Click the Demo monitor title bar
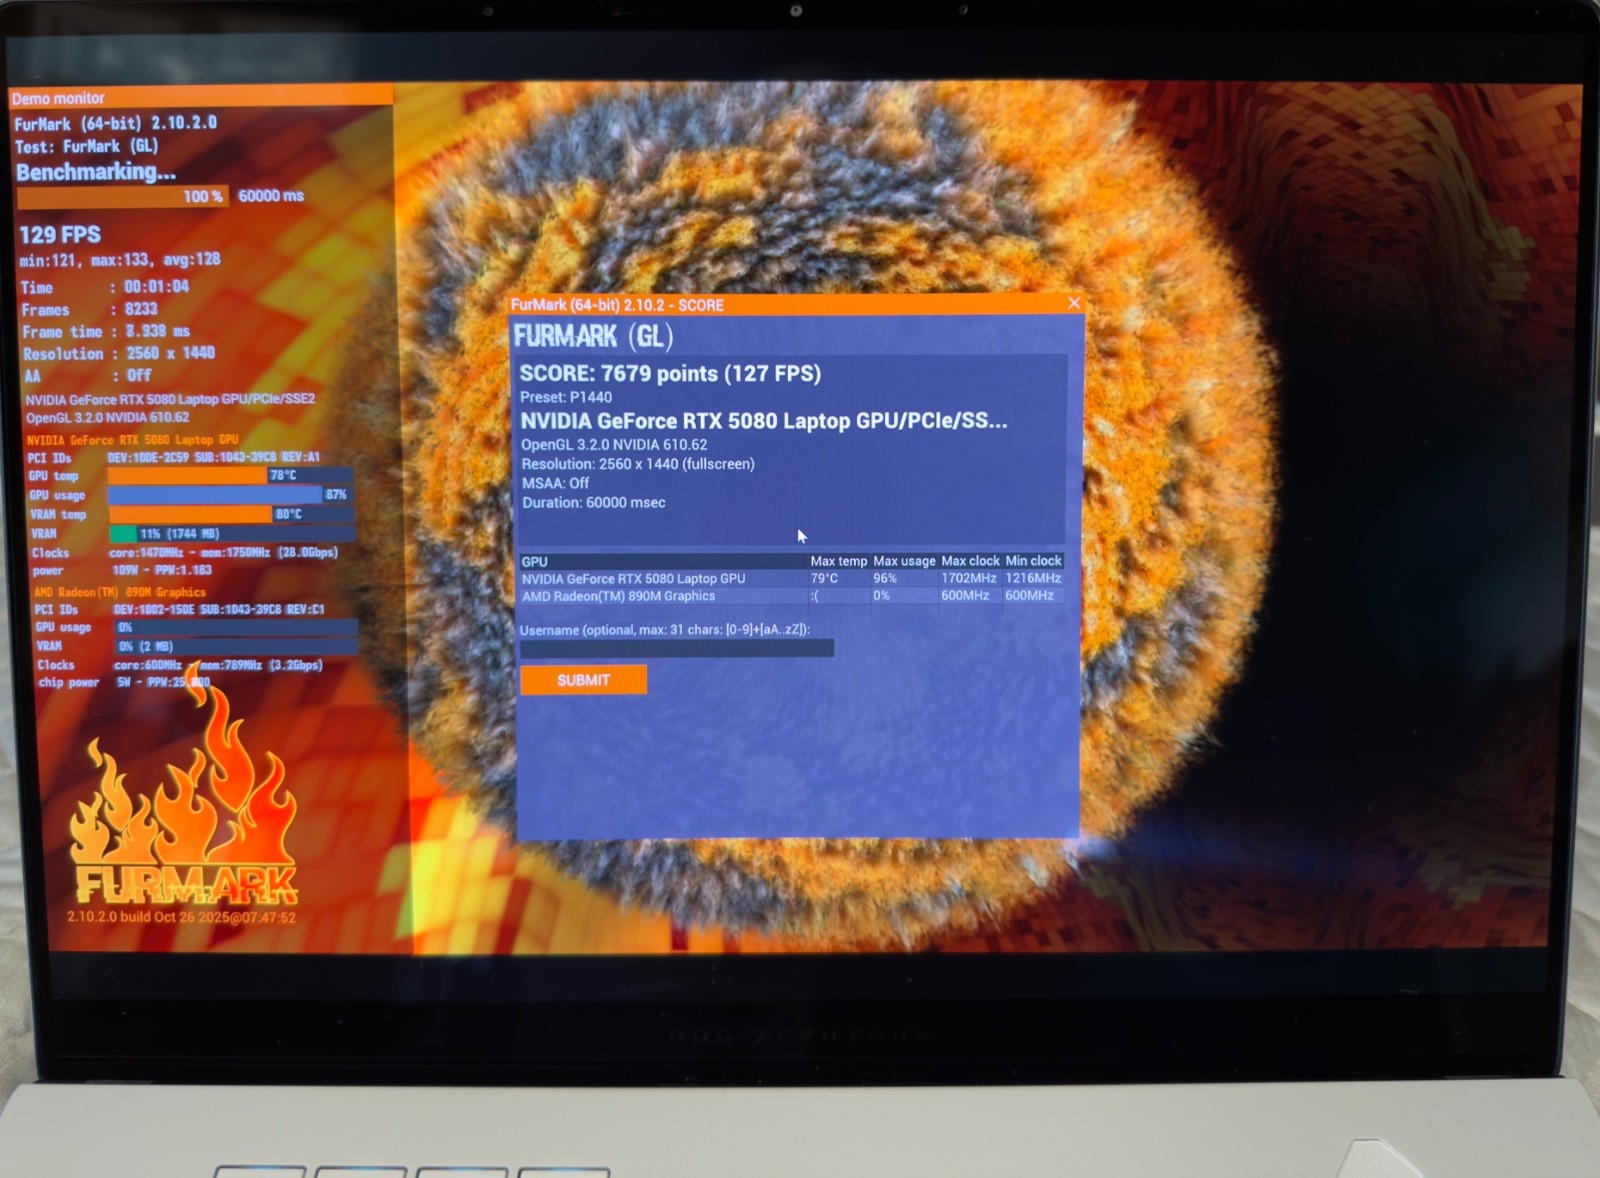Viewport: 1600px width, 1178px height. pos(200,98)
